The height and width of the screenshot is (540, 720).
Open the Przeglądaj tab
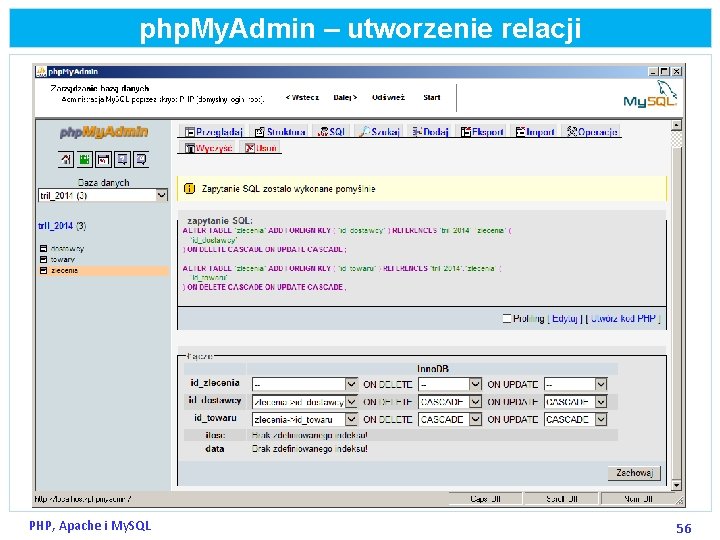[x=214, y=132]
